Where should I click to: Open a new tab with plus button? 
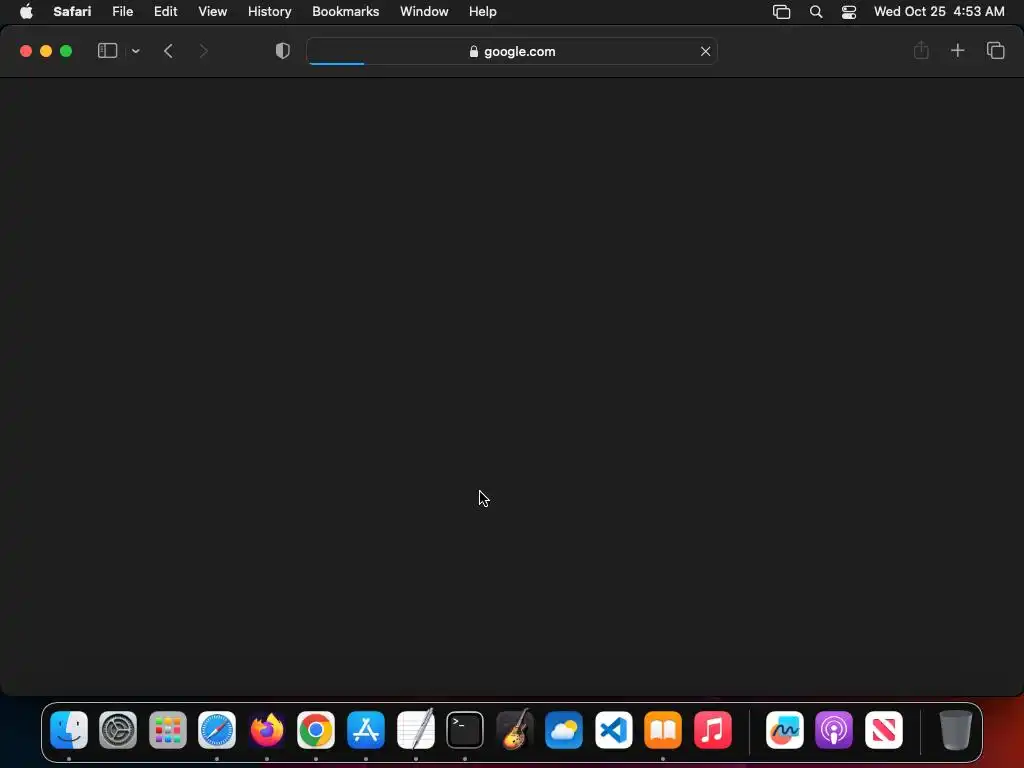957,51
